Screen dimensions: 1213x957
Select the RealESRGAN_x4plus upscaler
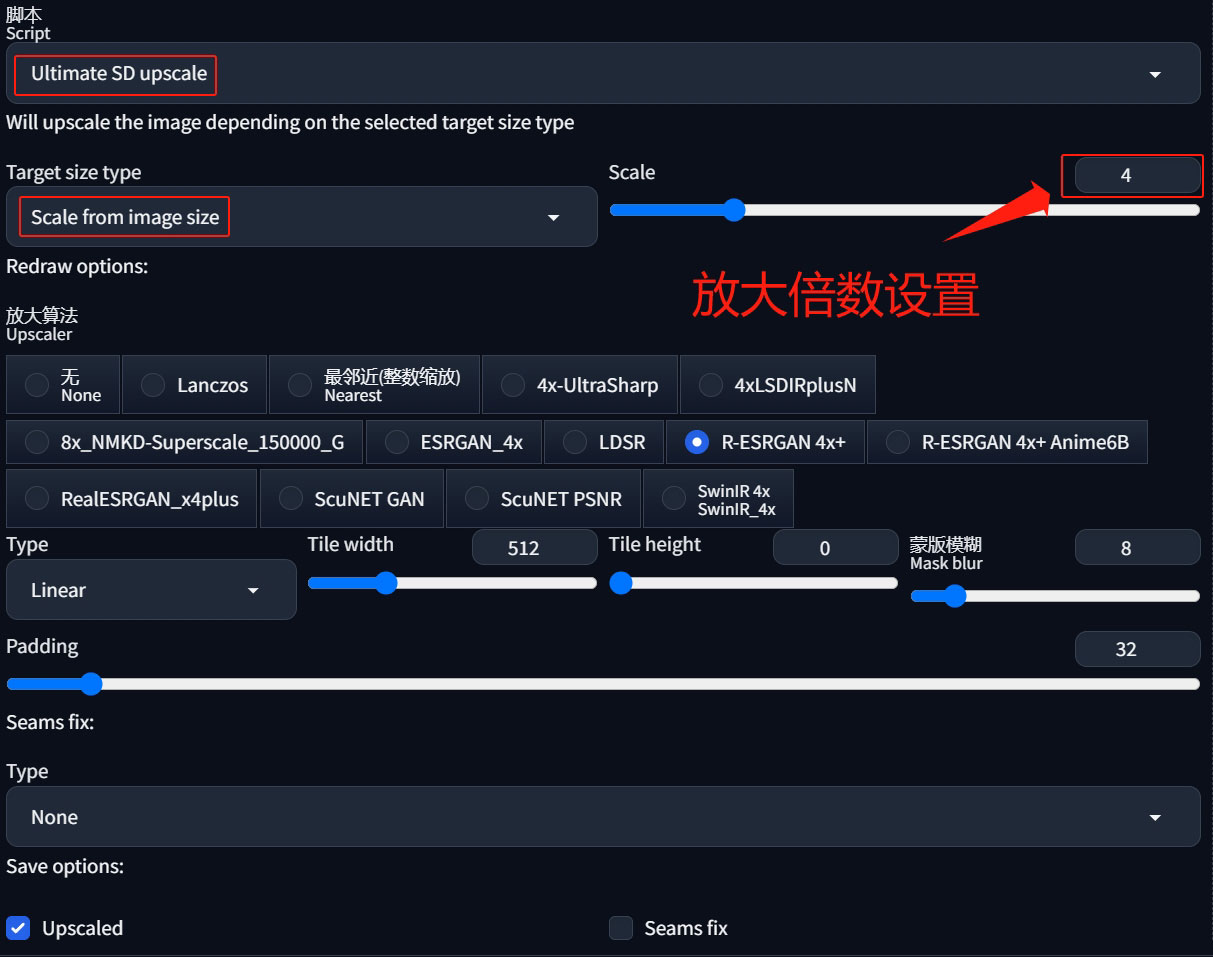pos(131,497)
